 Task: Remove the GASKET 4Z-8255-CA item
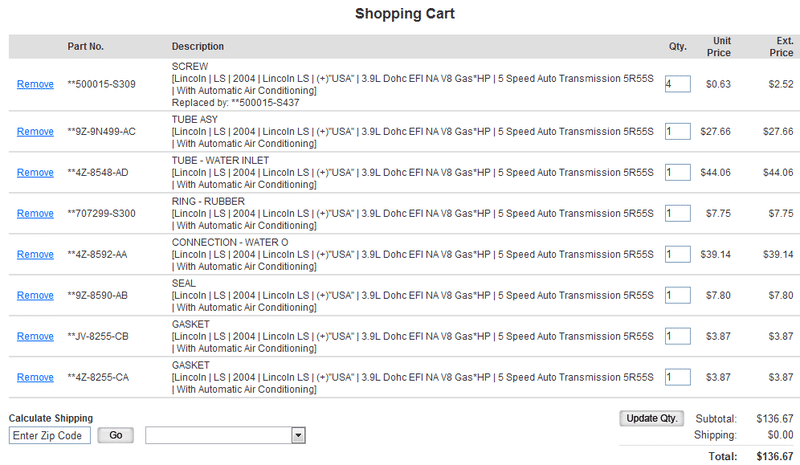click(x=35, y=377)
